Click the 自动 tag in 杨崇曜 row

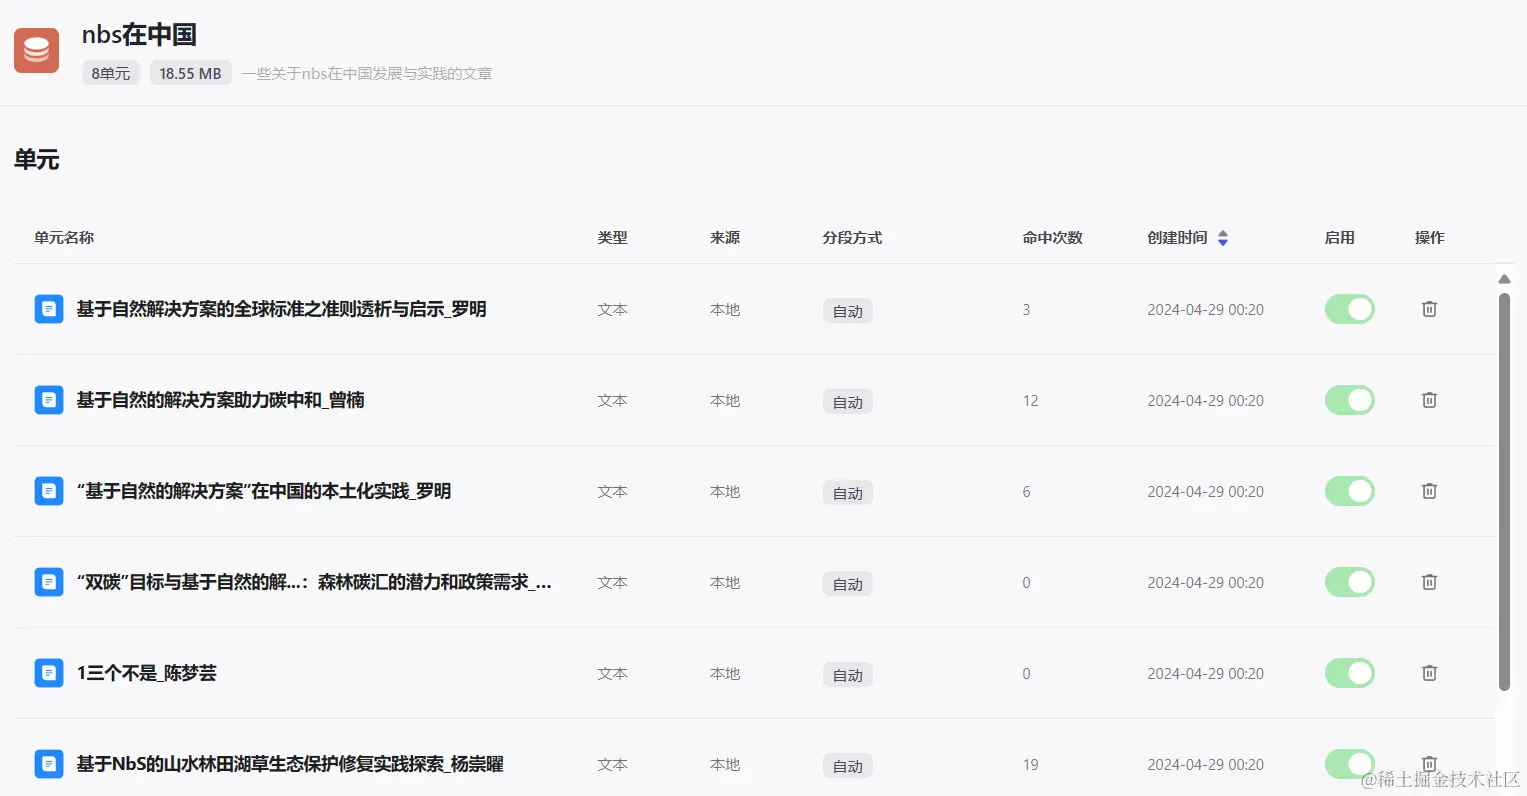tap(848, 766)
